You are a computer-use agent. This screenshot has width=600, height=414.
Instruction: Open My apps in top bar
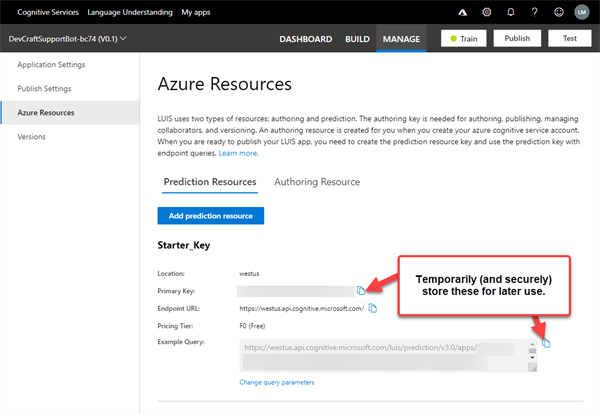pos(196,12)
